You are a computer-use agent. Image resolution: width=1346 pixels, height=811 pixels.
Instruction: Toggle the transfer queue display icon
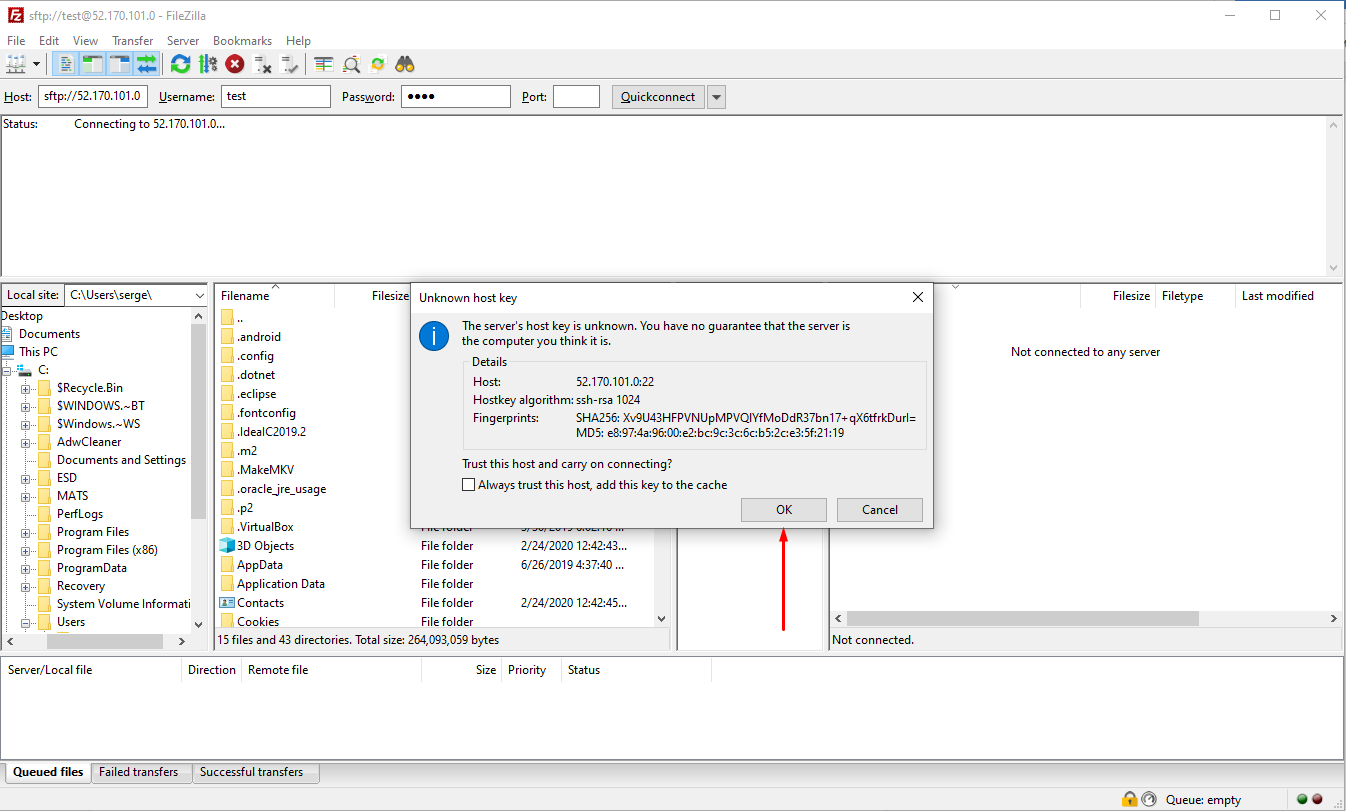(x=147, y=64)
